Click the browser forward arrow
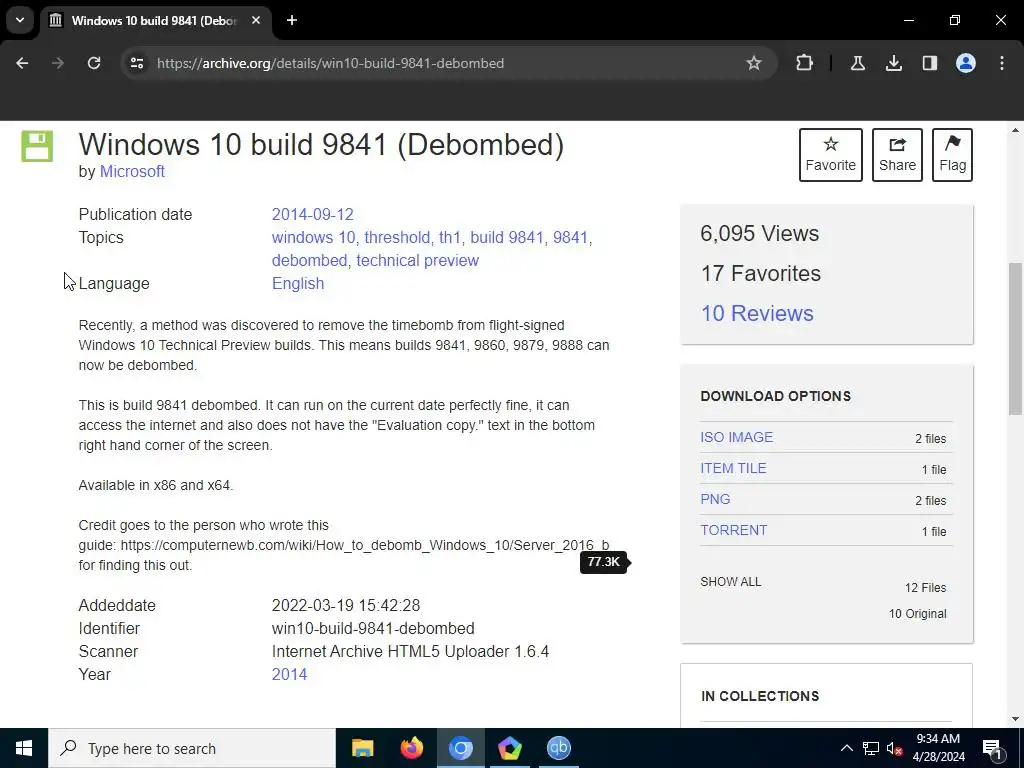 pos(58,63)
